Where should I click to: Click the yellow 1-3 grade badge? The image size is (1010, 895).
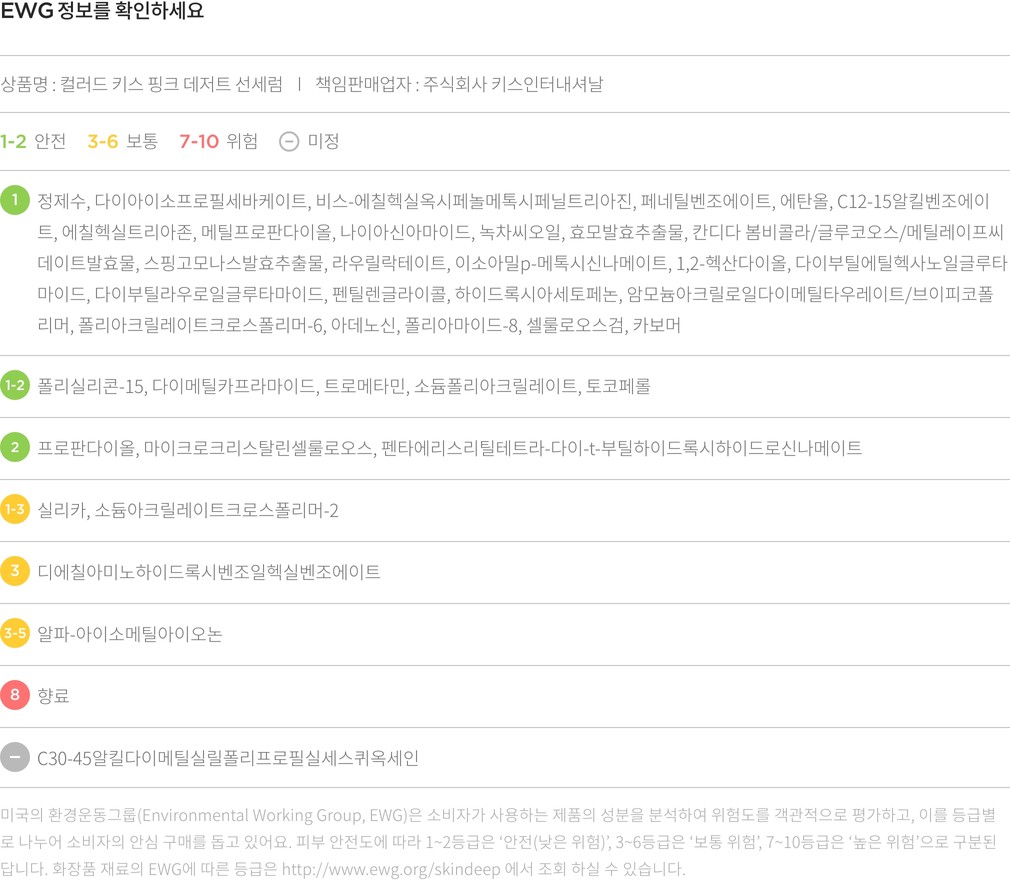[15, 509]
